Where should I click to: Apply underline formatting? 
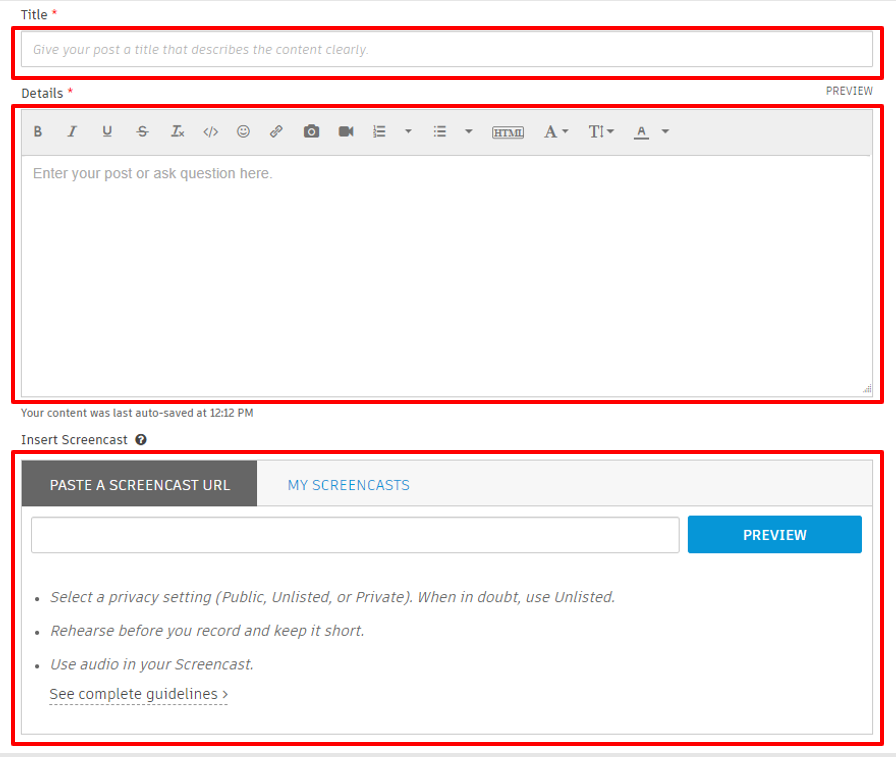107,131
